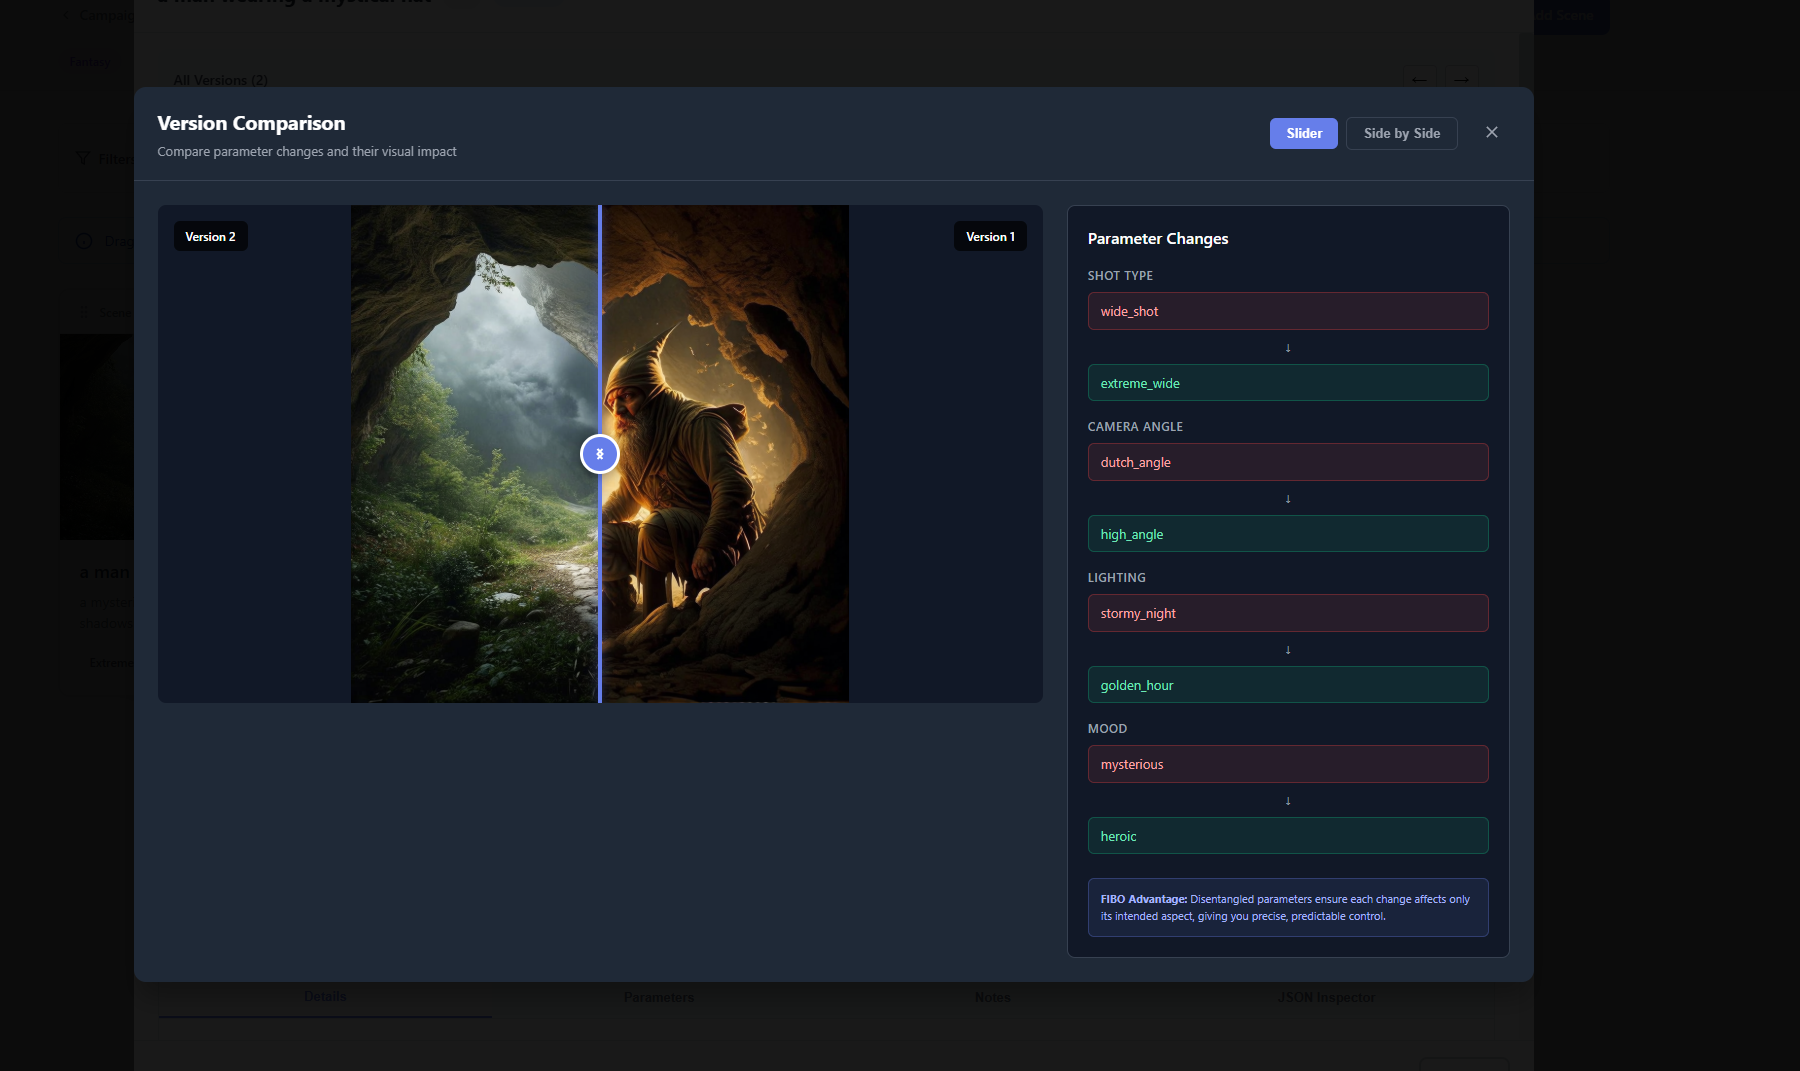Click the MOOD section label

click(1107, 728)
